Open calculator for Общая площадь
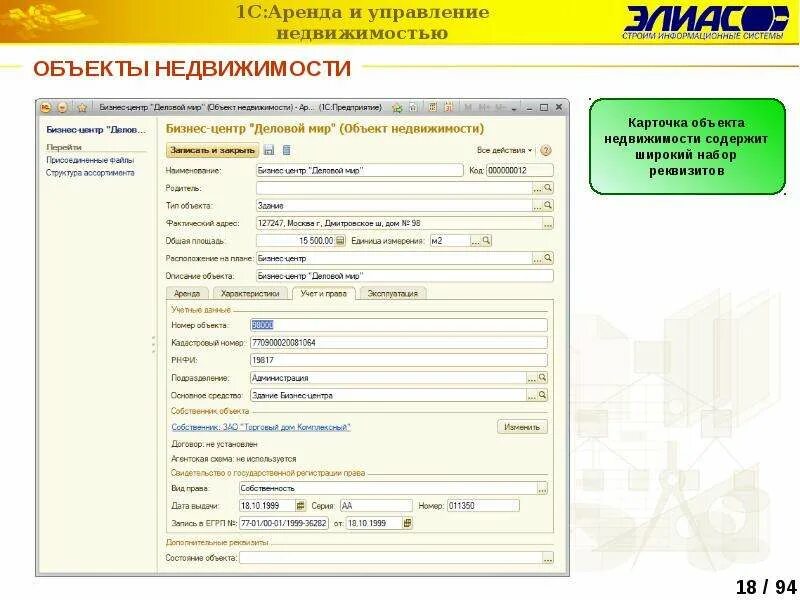 coord(340,240)
